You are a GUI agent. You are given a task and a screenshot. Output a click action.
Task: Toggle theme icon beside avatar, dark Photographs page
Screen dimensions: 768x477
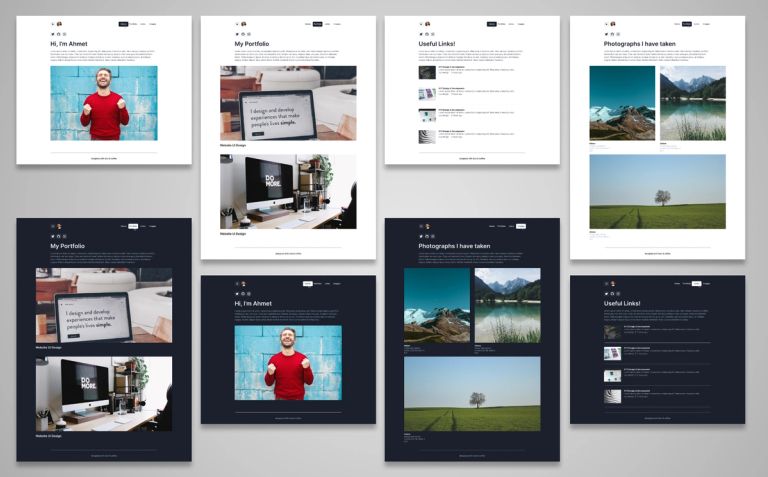421,226
